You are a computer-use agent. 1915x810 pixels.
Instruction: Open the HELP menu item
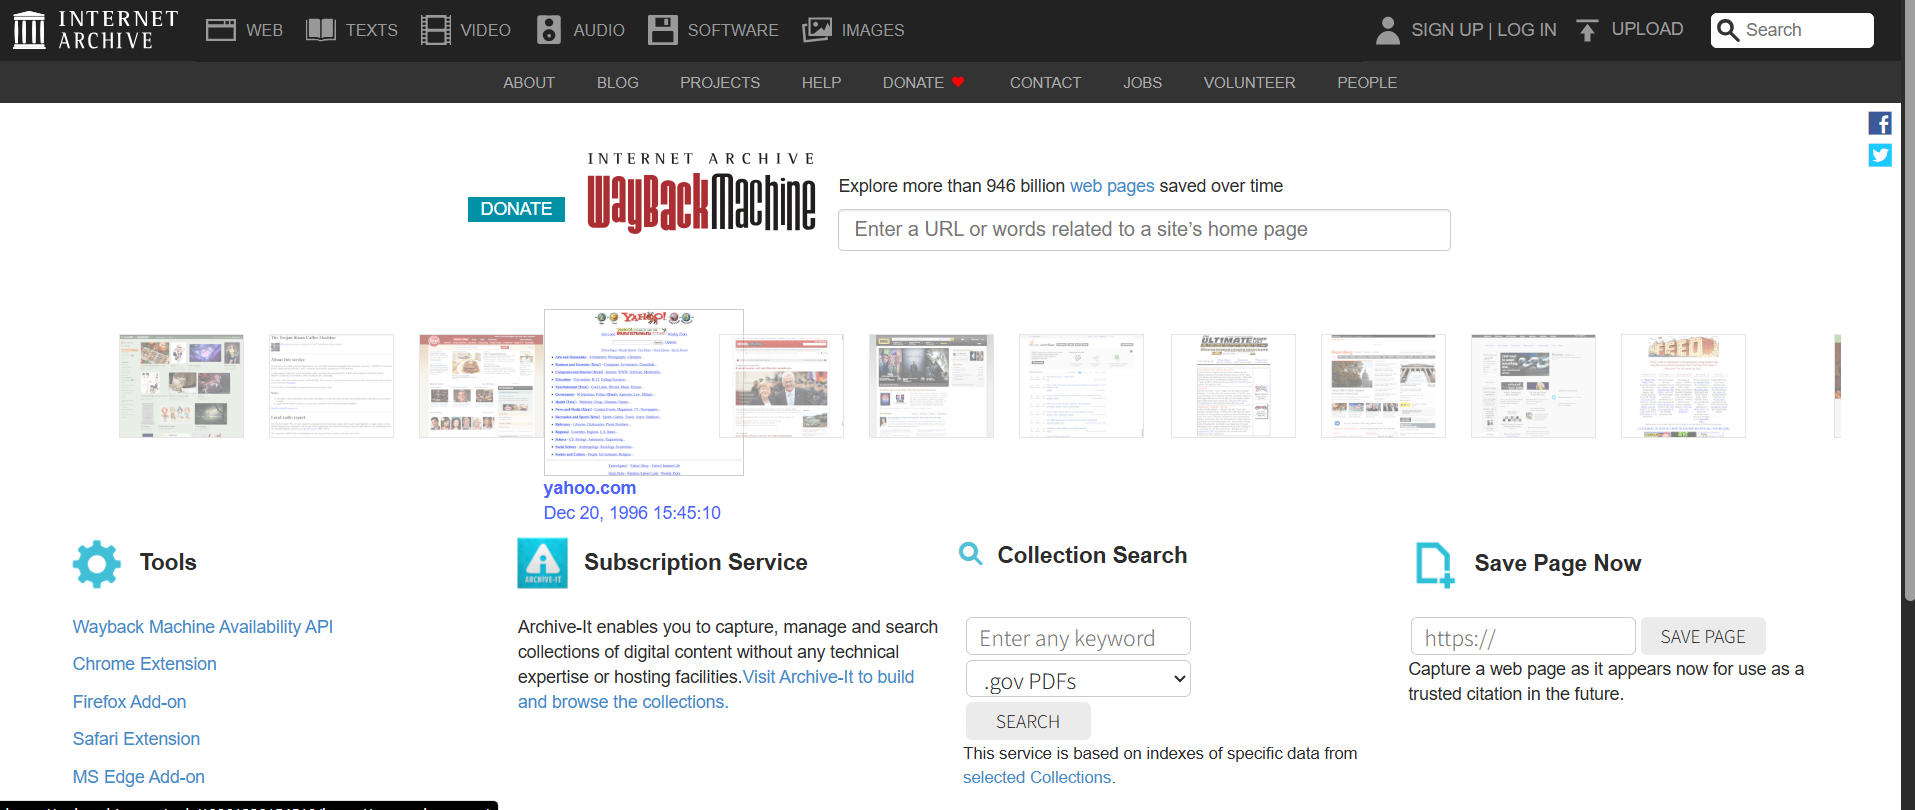point(821,83)
